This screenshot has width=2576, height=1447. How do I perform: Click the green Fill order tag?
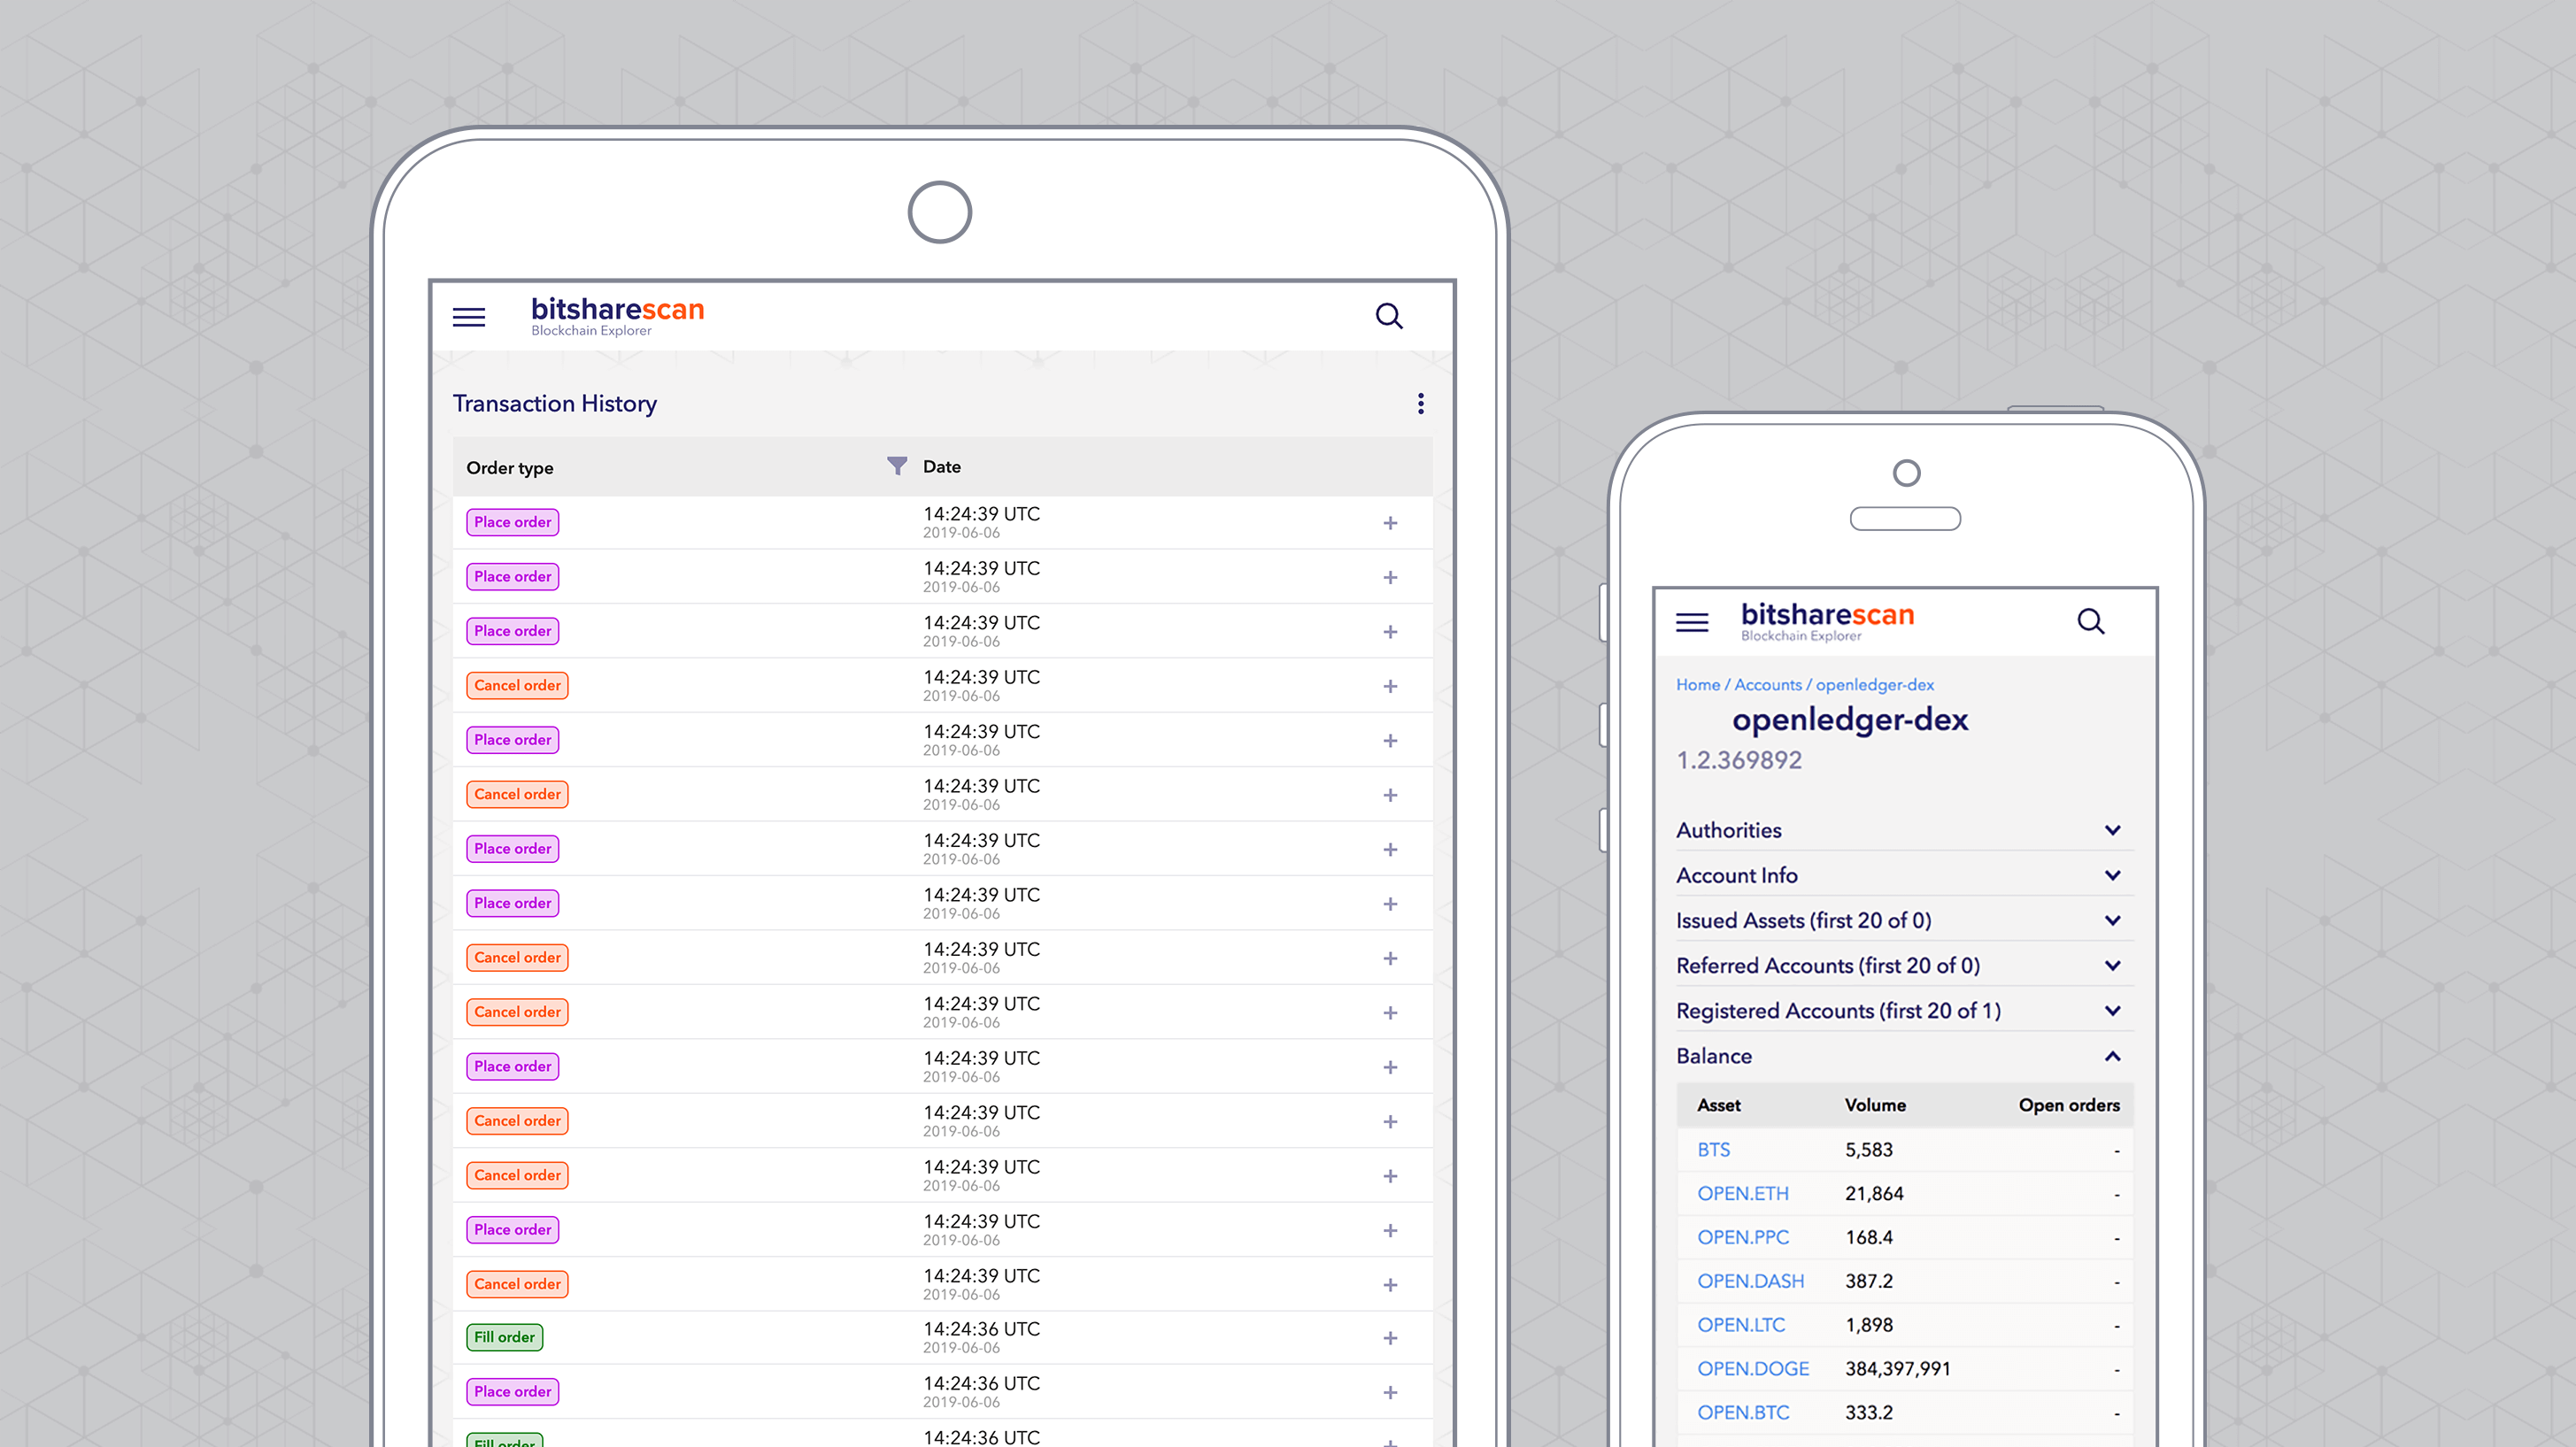[x=504, y=1337]
